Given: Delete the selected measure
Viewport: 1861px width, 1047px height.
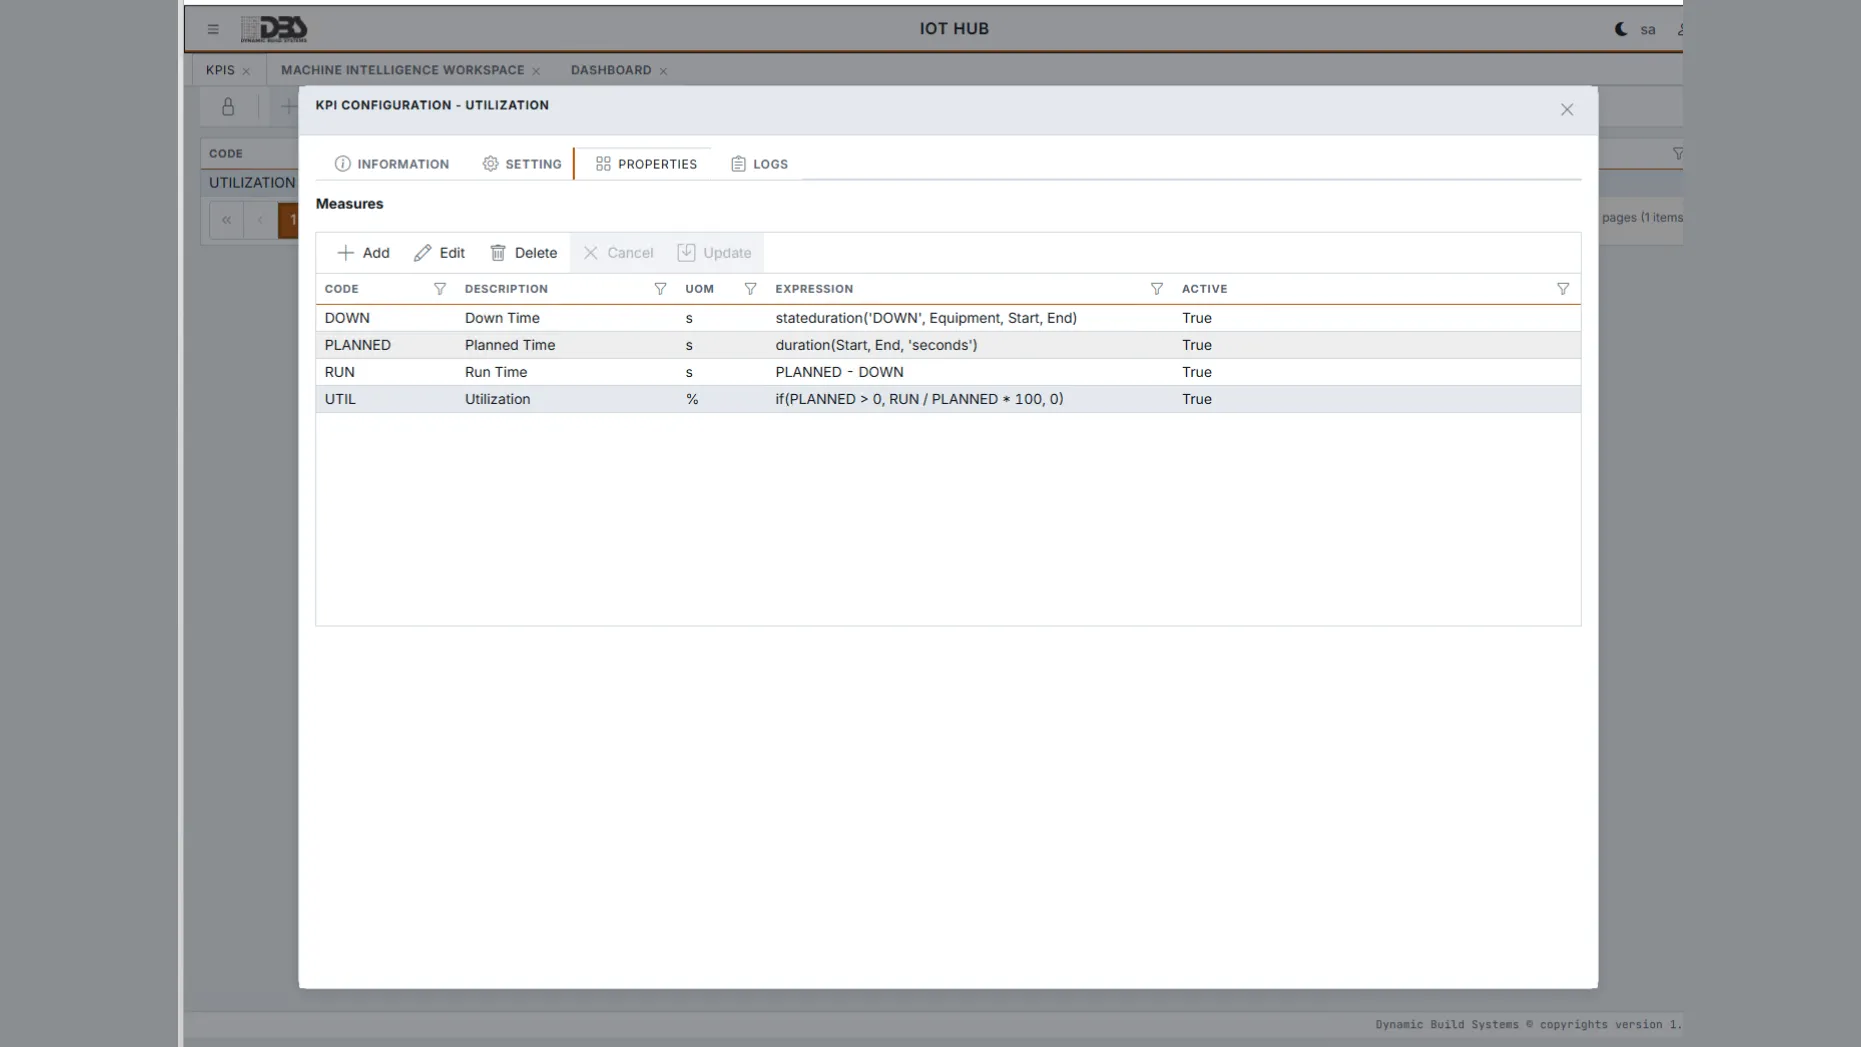Looking at the screenshot, I should click(x=523, y=253).
